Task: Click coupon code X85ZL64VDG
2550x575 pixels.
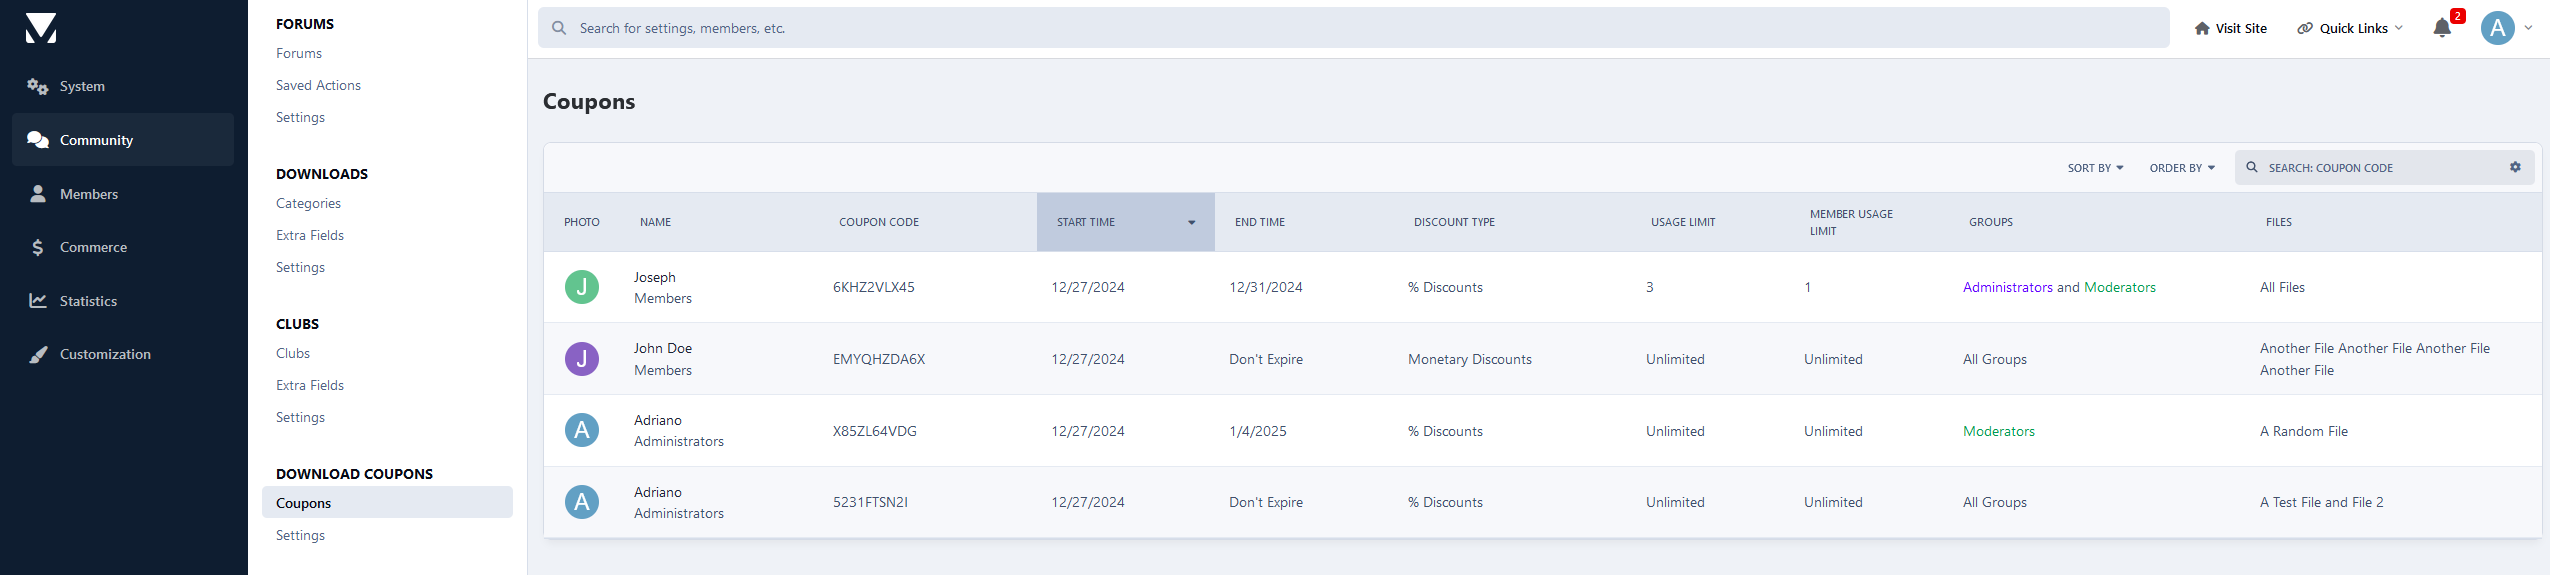Action: pos(874,431)
